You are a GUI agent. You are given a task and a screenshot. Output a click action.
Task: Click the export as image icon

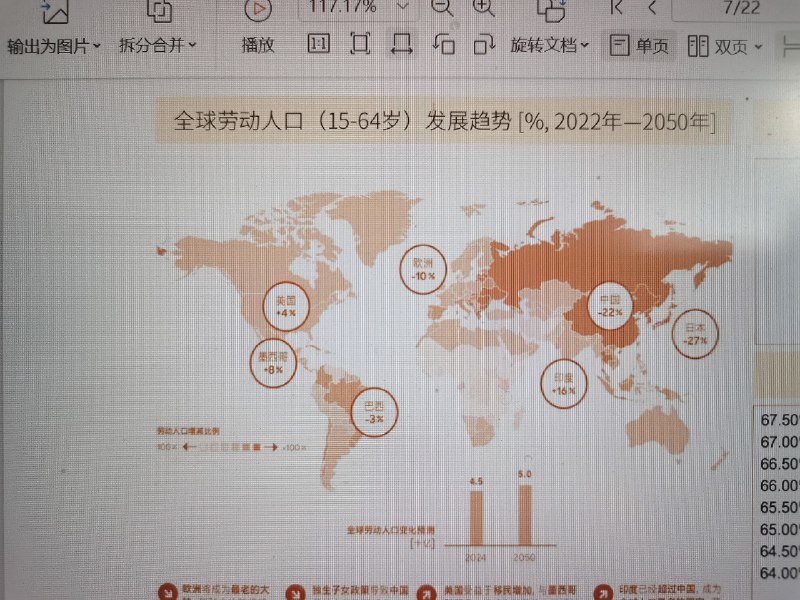[55, 11]
